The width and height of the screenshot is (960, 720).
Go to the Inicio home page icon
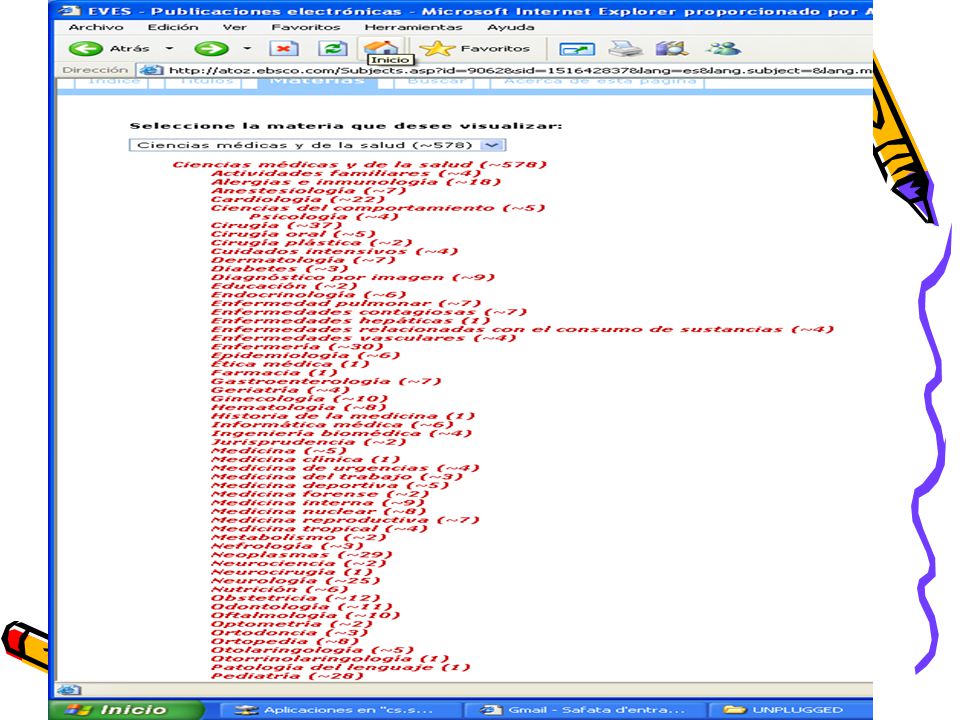click(x=381, y=47)
